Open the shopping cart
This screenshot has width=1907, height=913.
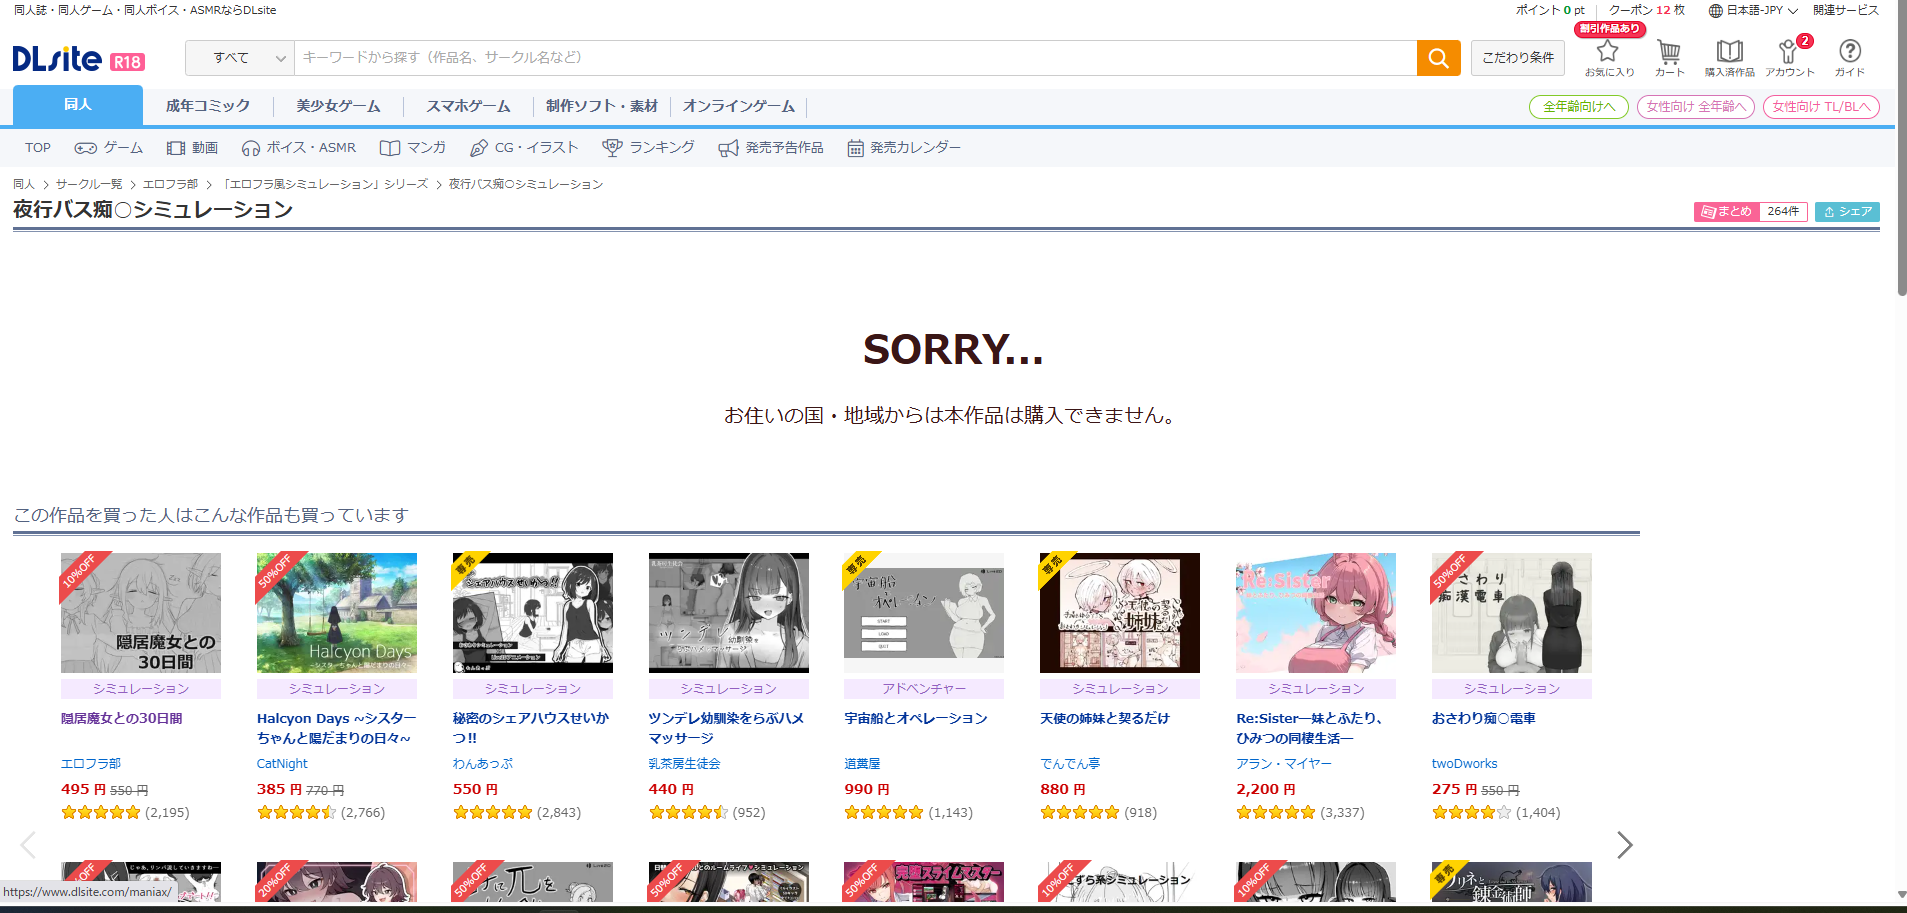tap(1669, 56)
